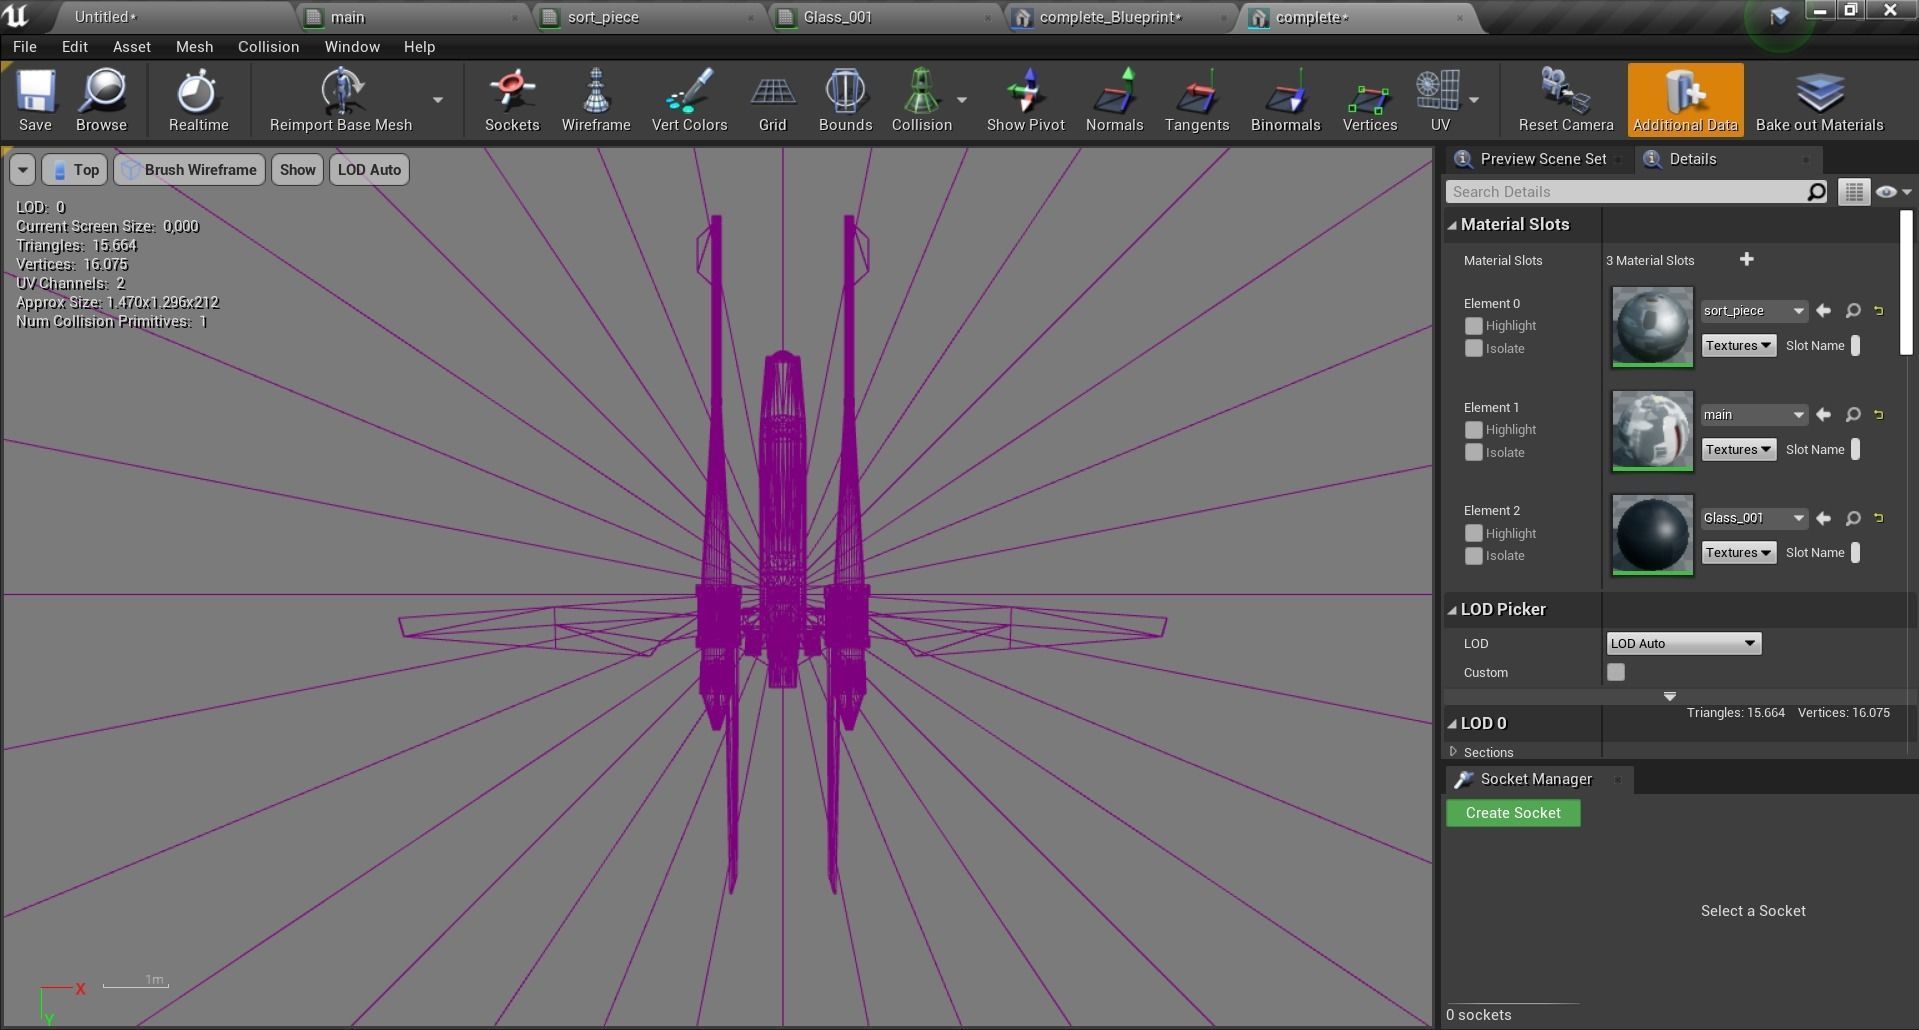
Task: Enable Highlight for Element 1
Action: (x=1473, y=430)
